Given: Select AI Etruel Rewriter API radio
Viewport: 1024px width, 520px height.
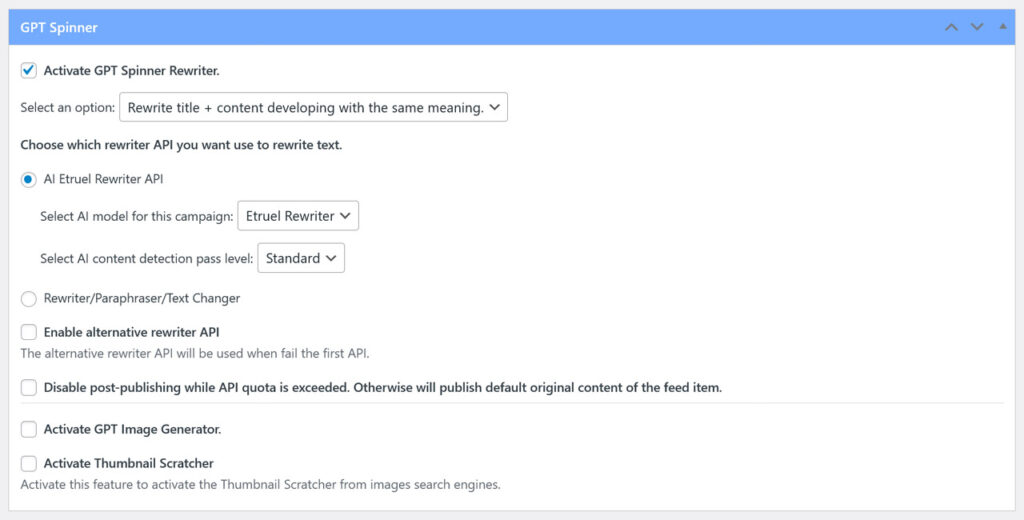Looking at the screenshot, I should [x=29, y=180].
